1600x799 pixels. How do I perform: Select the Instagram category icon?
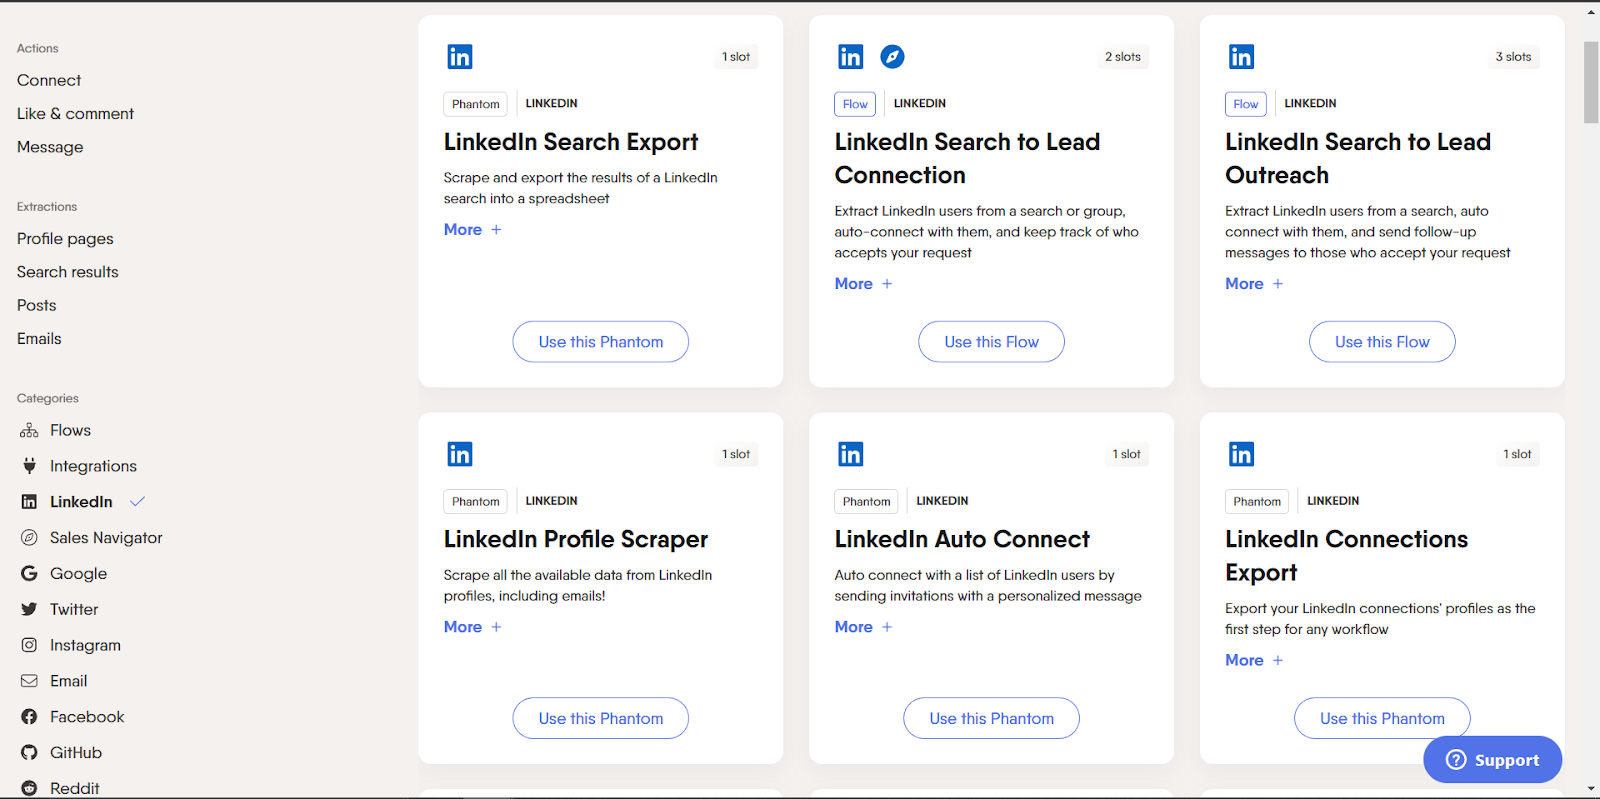pos(30,644)
